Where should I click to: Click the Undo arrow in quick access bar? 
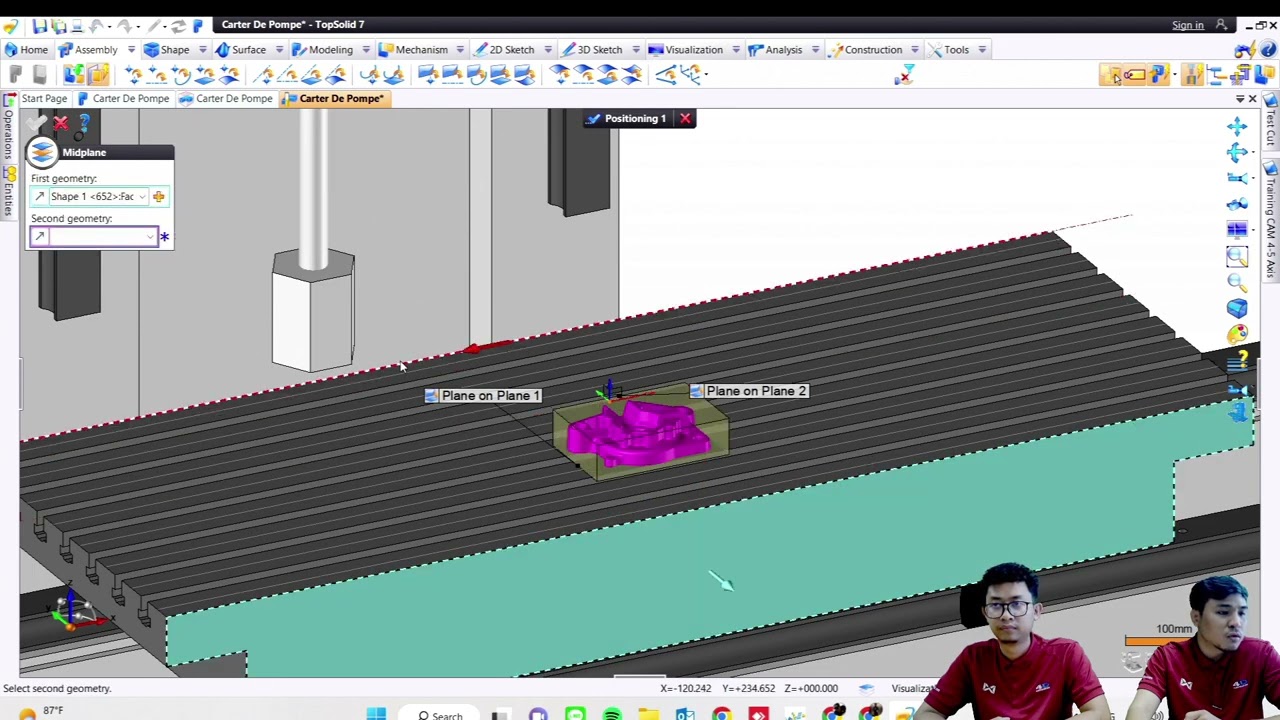click(x=98, y=25)
